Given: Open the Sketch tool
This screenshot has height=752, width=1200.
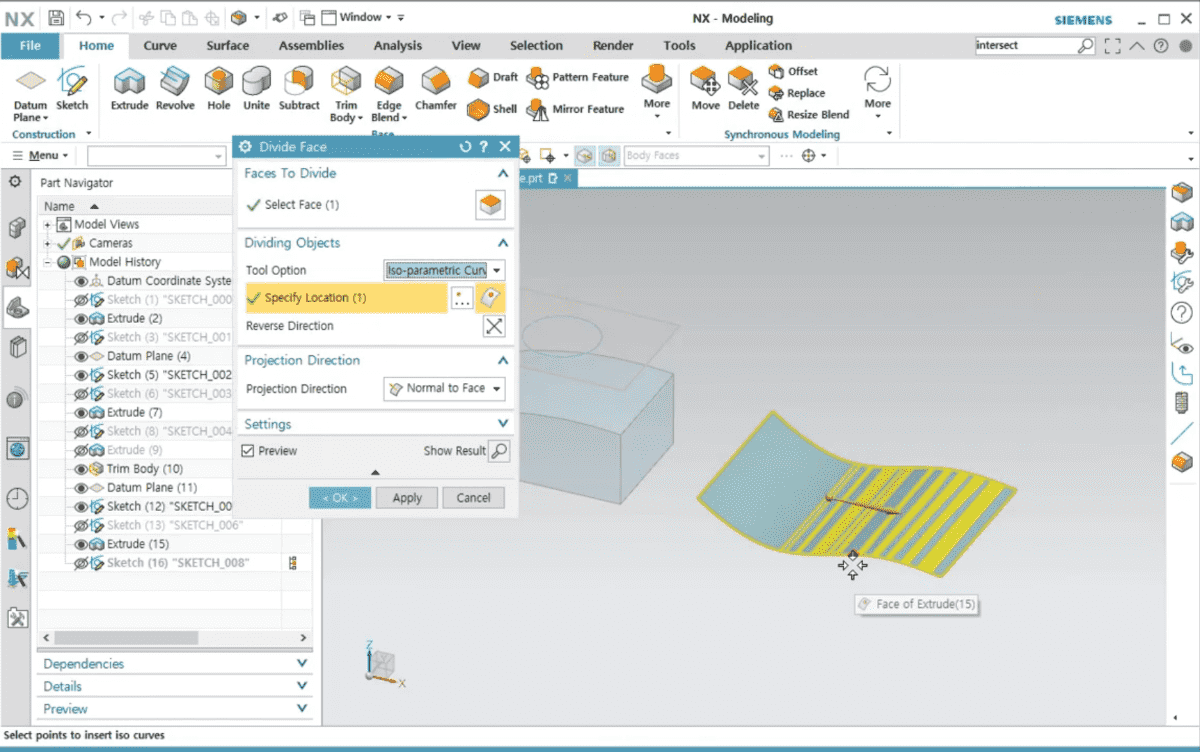Looking at the screenshot, I should pyautogui.click(x=72, y=90).
